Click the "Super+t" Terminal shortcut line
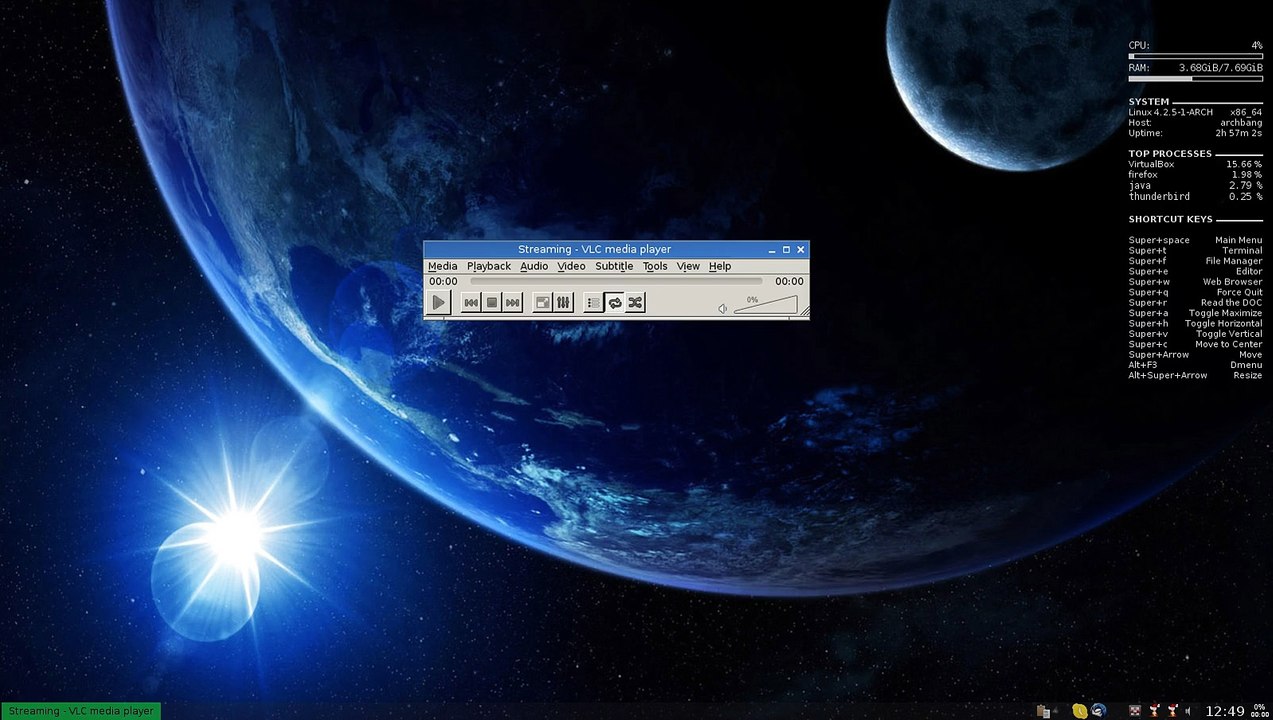1273x720 pixels. click(x=1195, y=251)
